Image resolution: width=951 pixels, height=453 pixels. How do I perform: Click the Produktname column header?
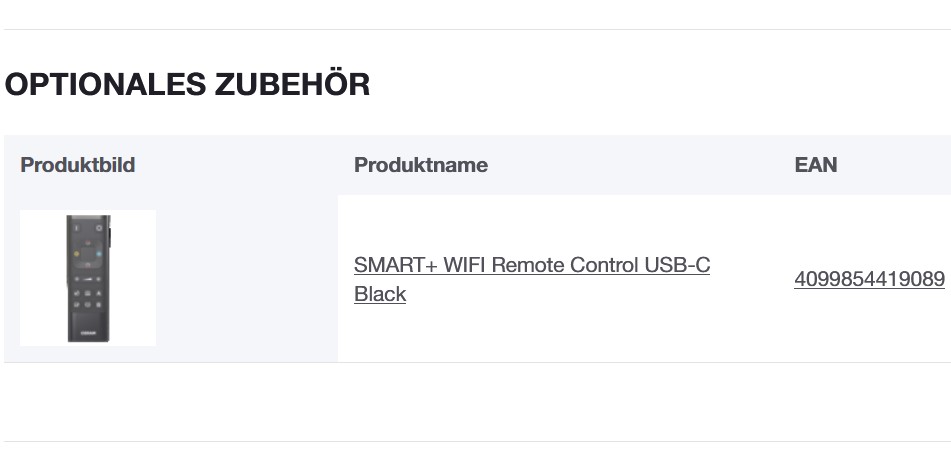[x=421, y=165]
